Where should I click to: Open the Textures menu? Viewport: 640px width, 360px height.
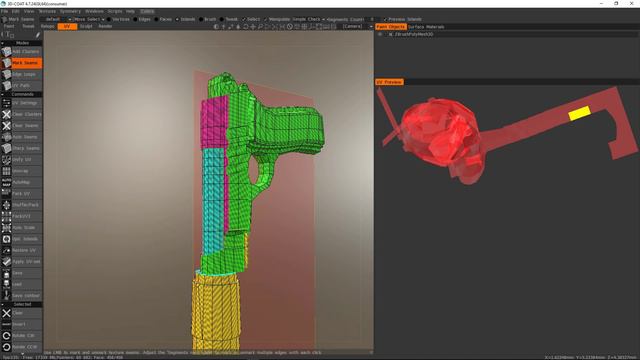(47, 11)
